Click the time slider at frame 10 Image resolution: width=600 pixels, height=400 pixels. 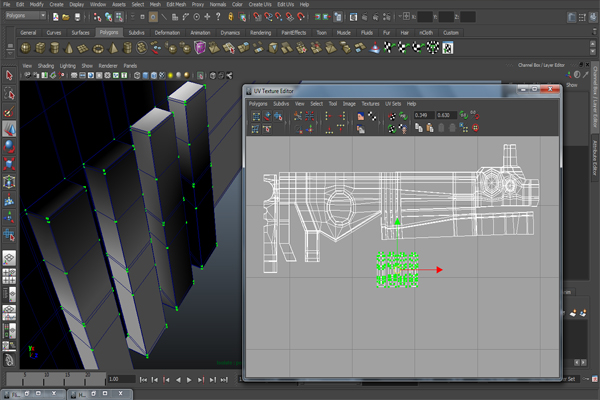[46, 379]
